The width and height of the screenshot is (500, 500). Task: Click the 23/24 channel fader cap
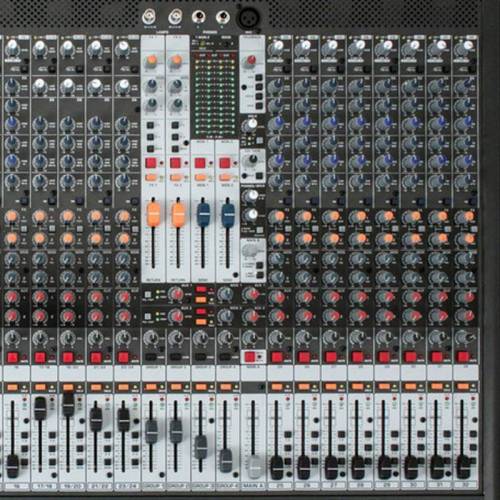tap(124, 419)
